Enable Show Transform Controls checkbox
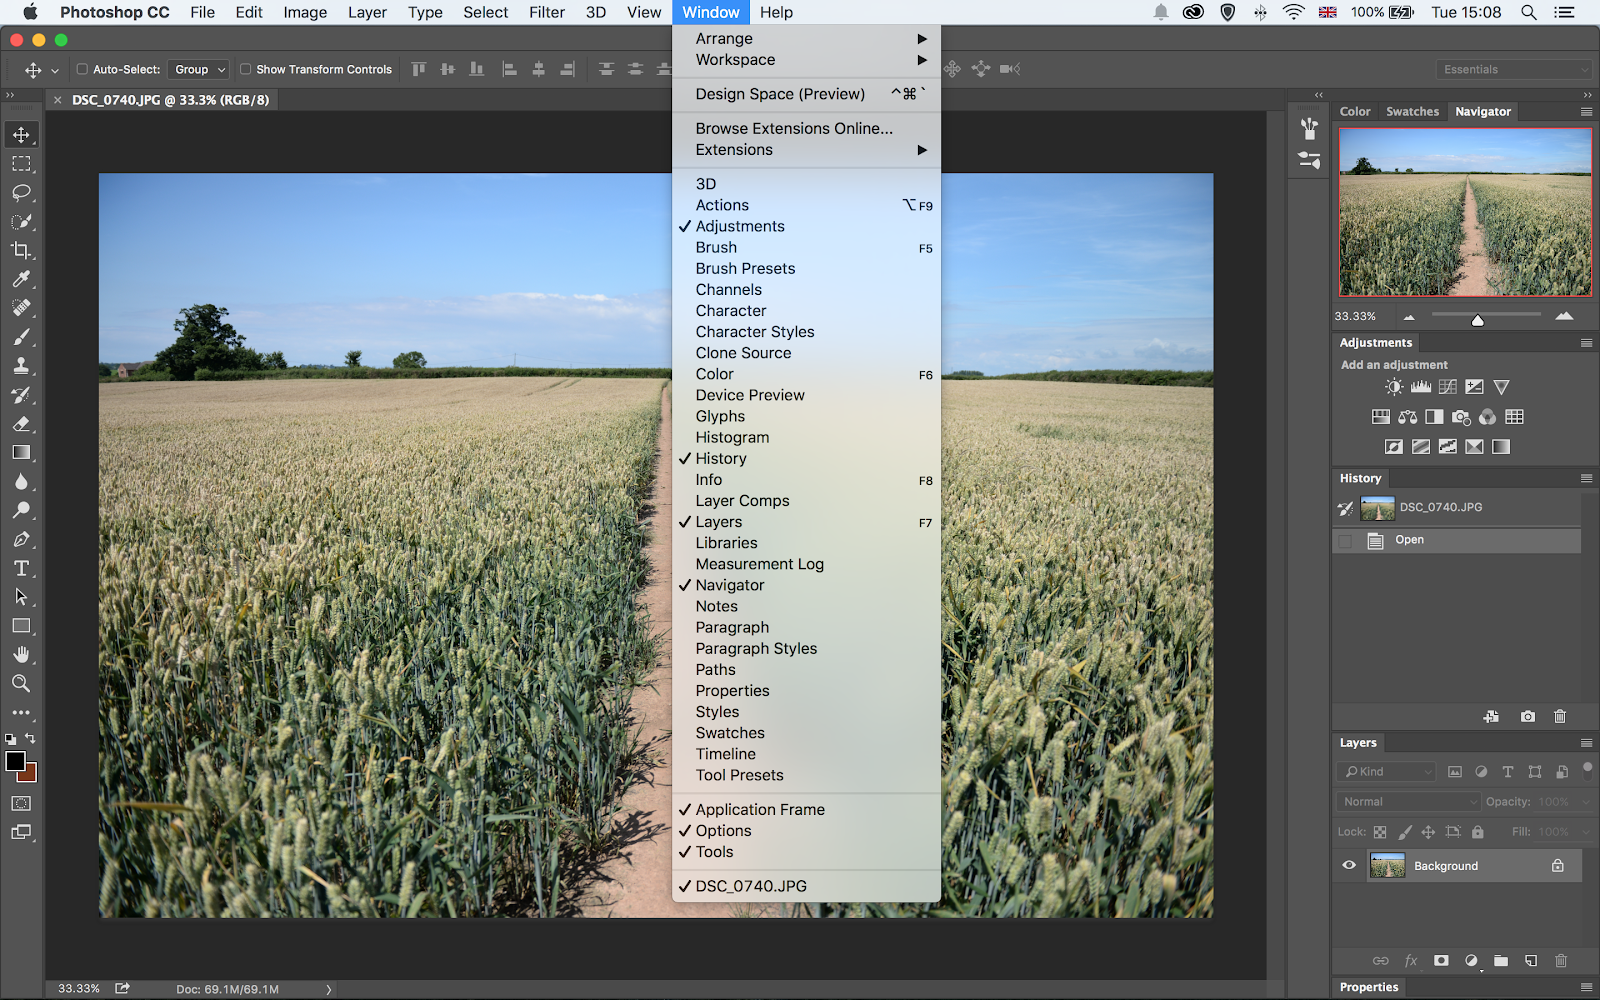This screenshot has height=1000, width=1600. point(246,69)
